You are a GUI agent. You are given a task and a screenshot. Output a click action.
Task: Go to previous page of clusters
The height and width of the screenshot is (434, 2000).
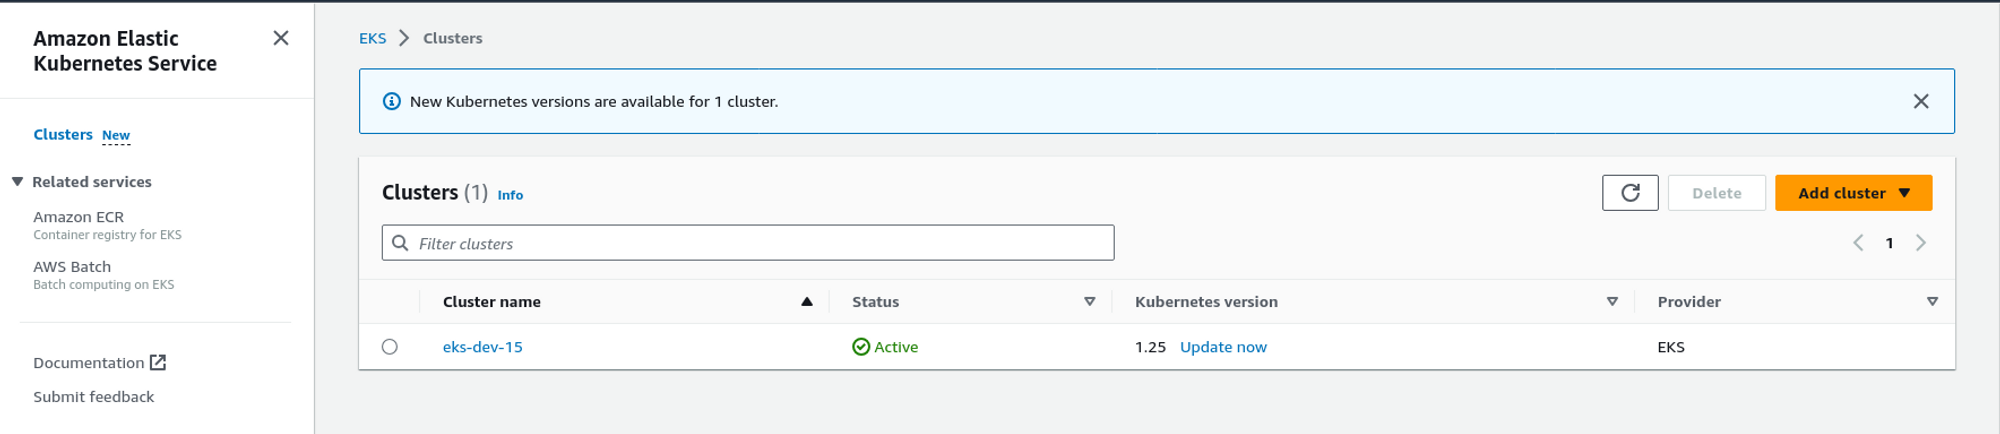click(x=1858, y=243)
